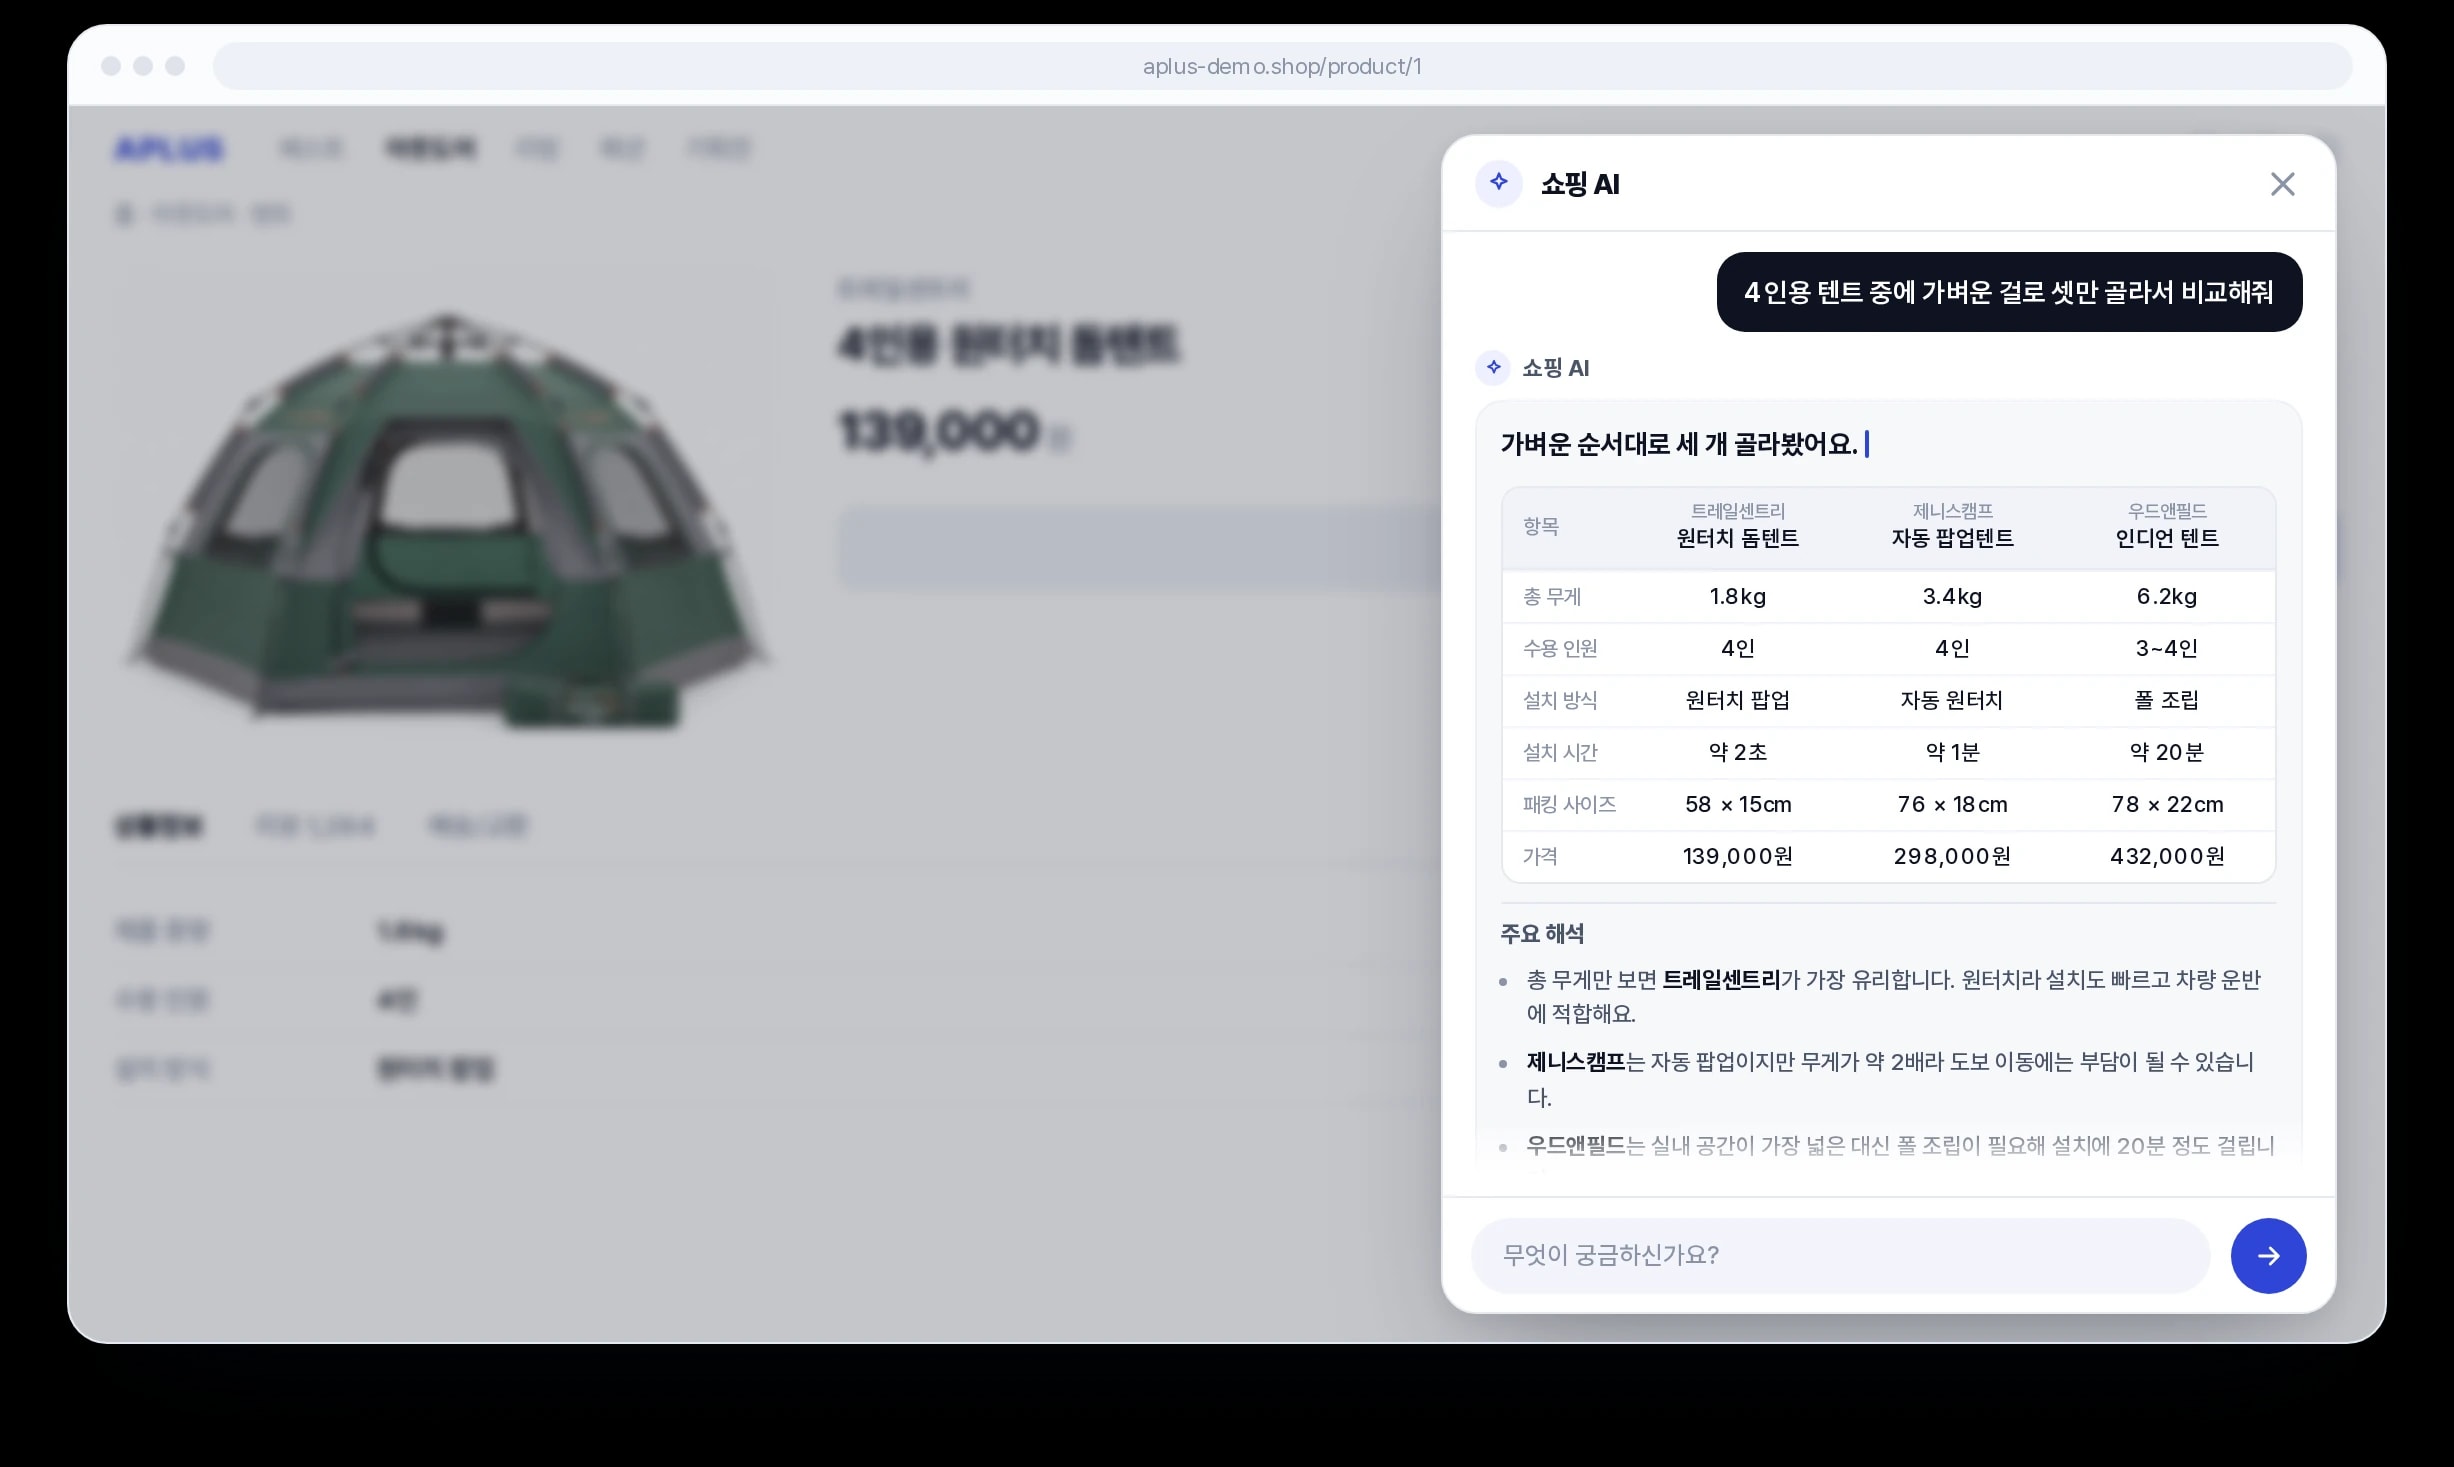Click the 항목 header cell
The image size is (2454, 1467).
click(x=1541, y=526)
